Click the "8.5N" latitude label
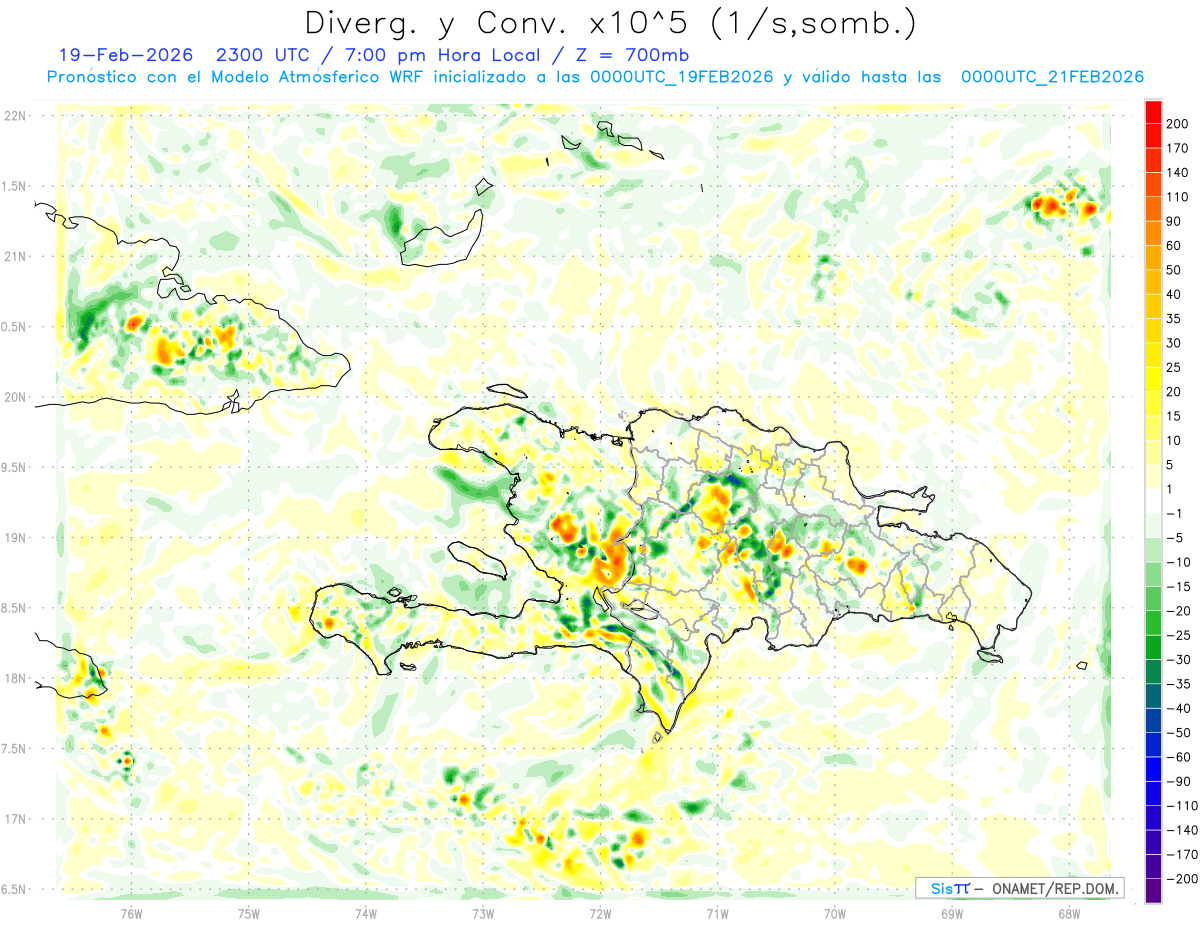This screenshot has width=1200, height=927. point(15,608)
